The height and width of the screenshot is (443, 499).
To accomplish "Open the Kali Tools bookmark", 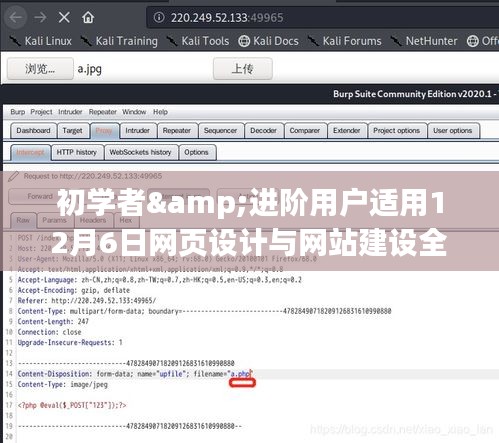I will coord(198,41).
